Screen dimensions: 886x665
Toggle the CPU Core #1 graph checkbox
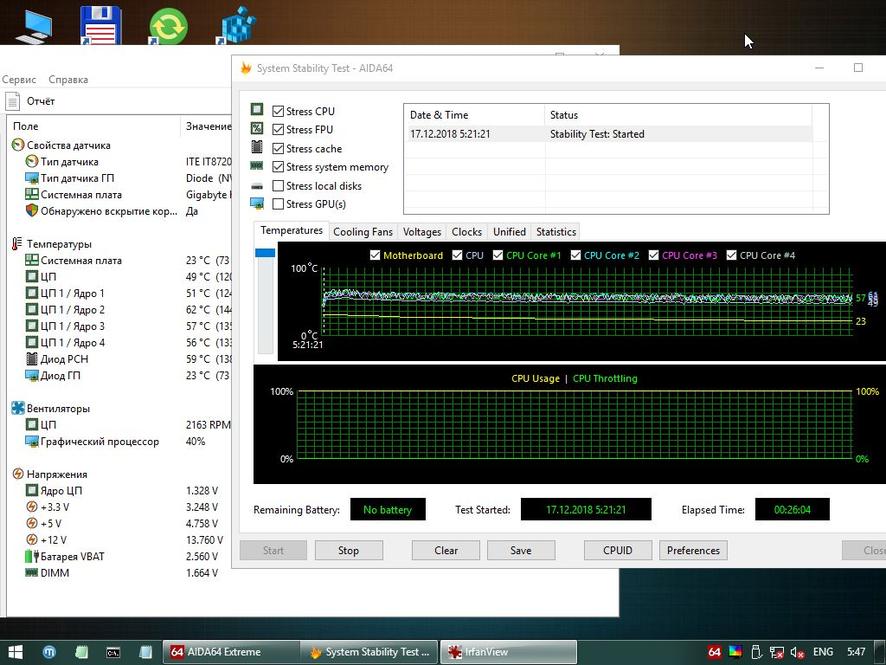(498, 255)
